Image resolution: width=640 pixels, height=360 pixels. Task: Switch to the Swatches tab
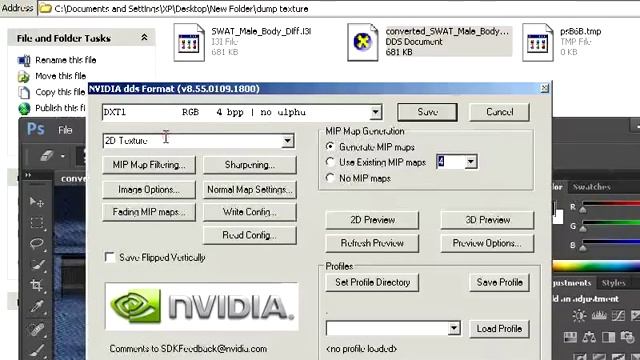591,187
